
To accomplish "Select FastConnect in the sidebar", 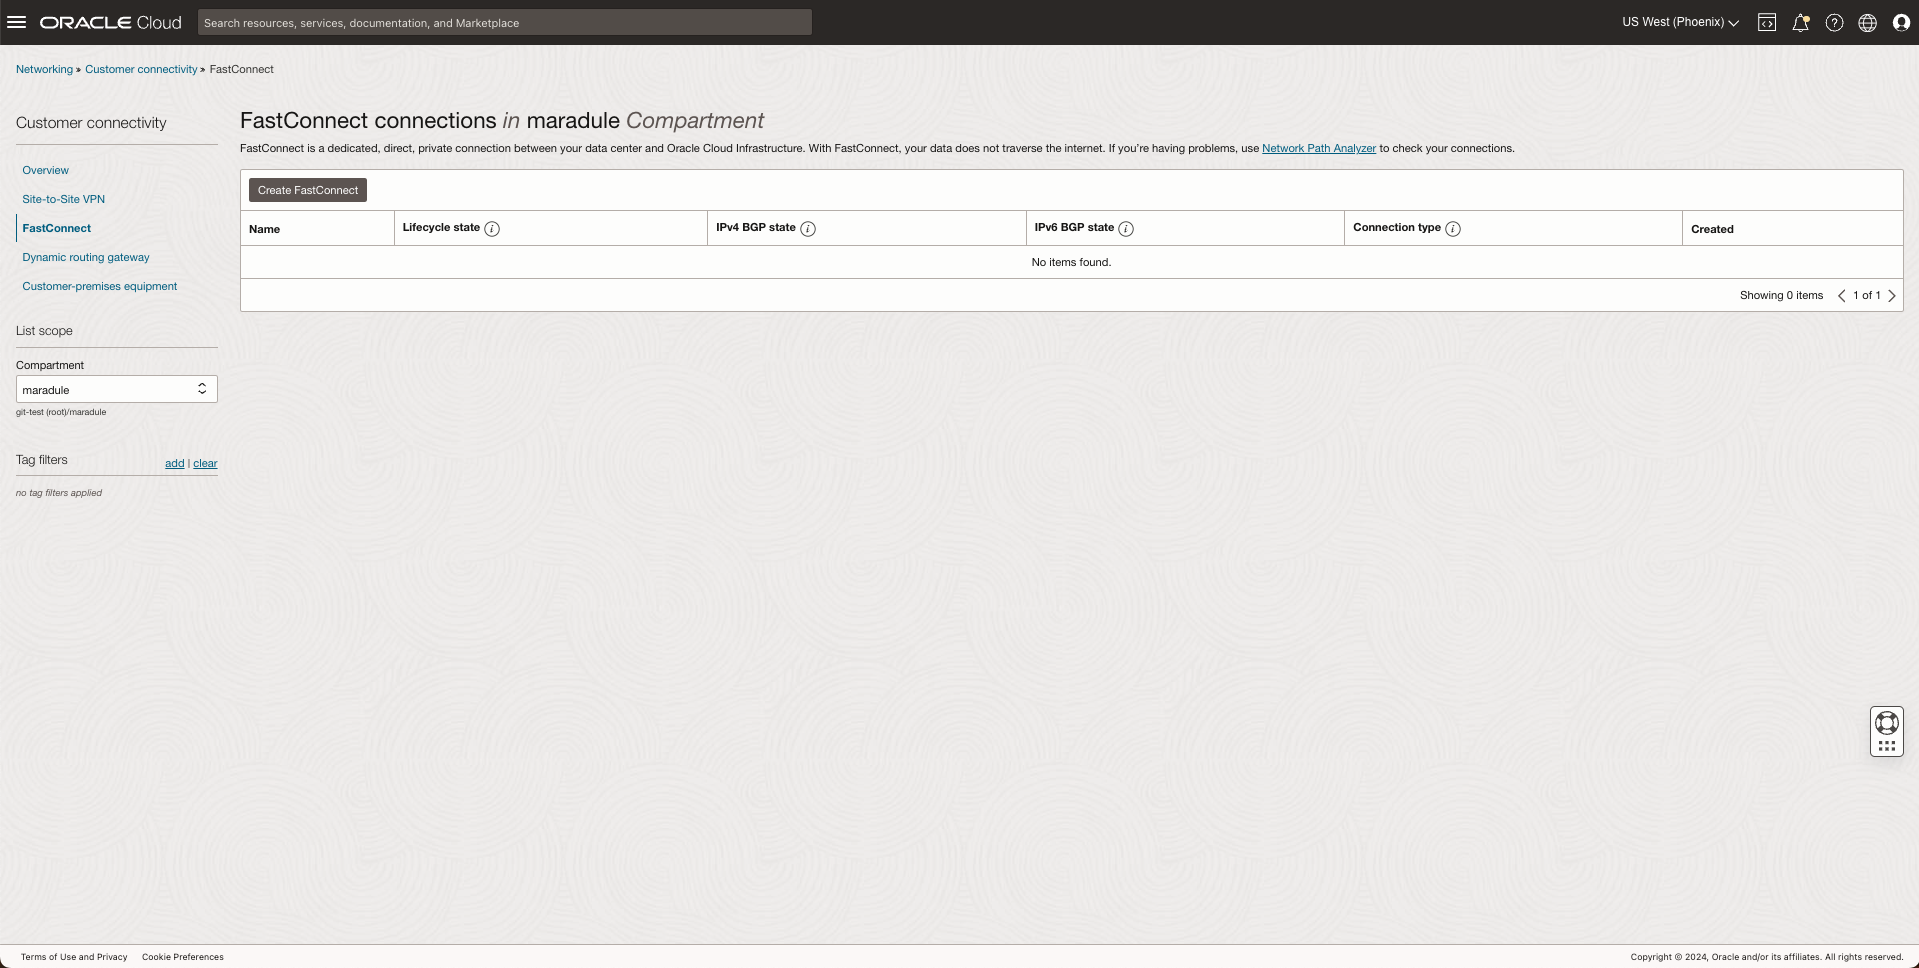I will coord(57,228).
